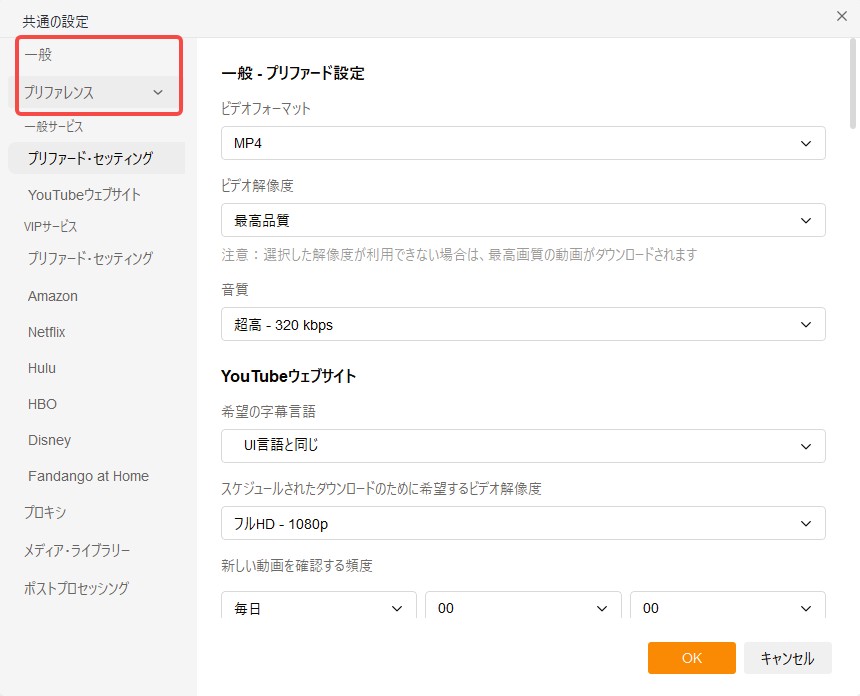
Task: Open the video resolution dropdown showing 最高品質
Action: (522, 220)
